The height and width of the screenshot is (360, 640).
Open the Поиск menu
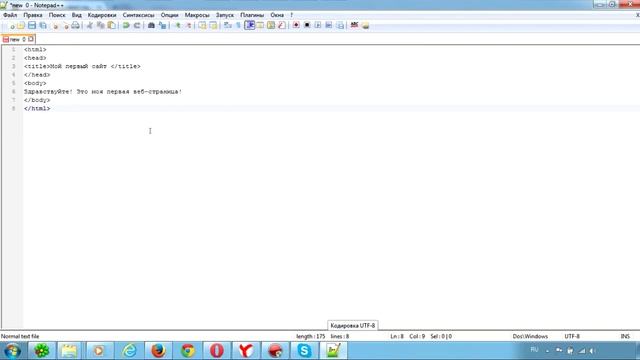[57, 15]
